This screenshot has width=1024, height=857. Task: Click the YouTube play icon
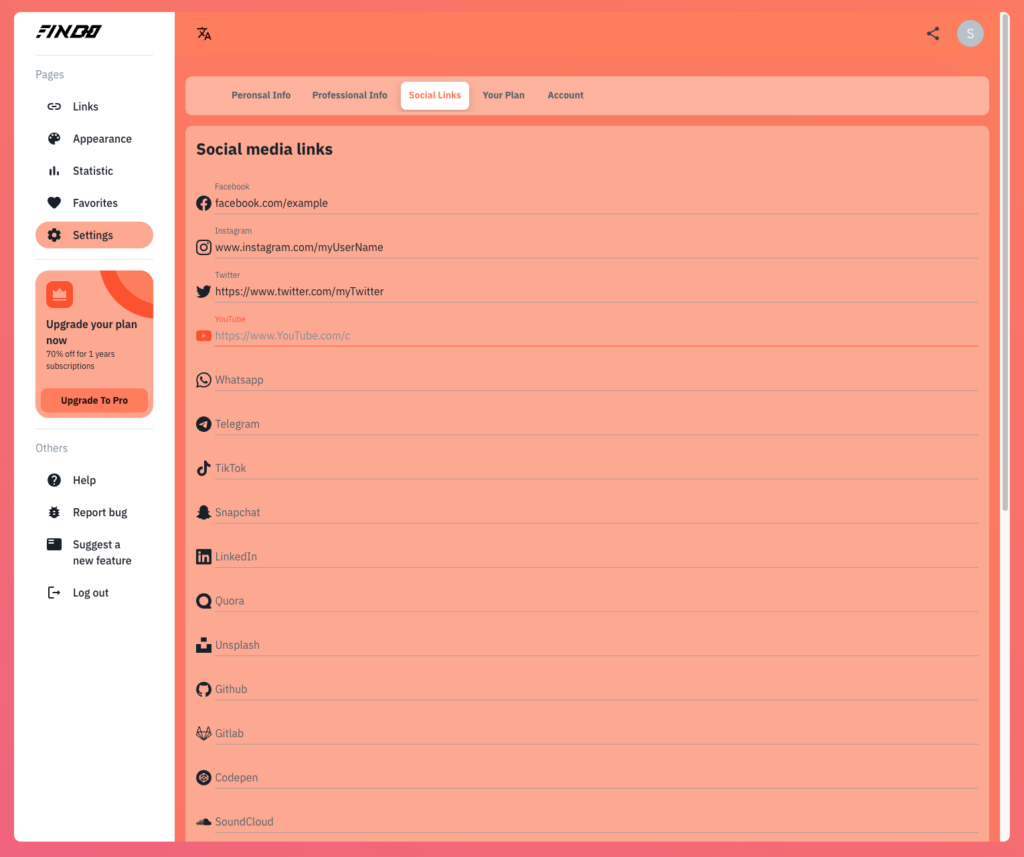(x=204, y=336)
